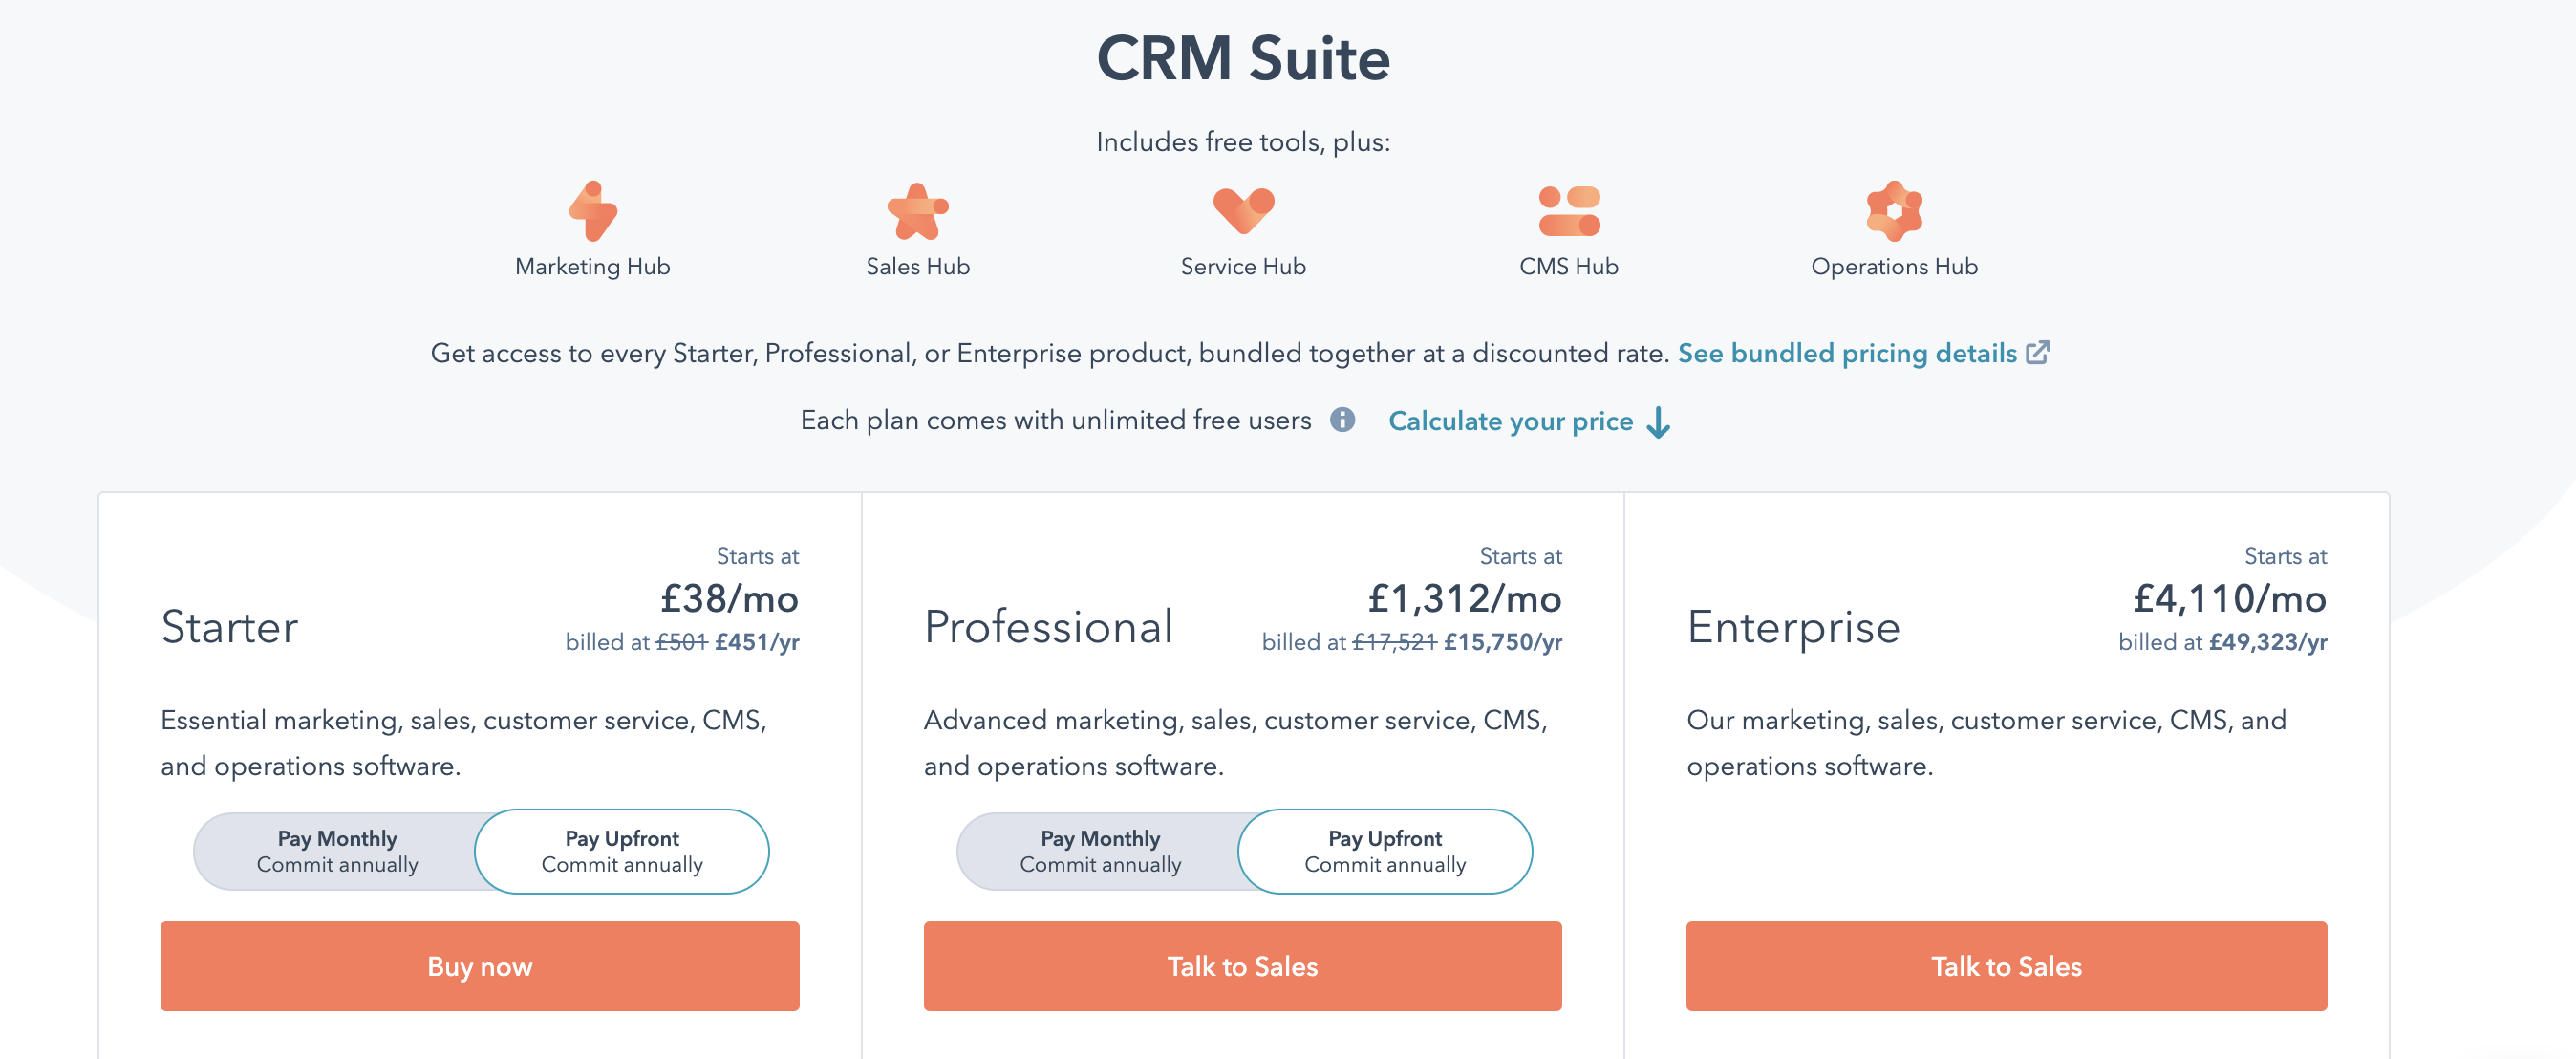Click Talk to Sales for Professional plan
The height and width of the screenshot is (1059, 2576).
tap(1243, 966)
